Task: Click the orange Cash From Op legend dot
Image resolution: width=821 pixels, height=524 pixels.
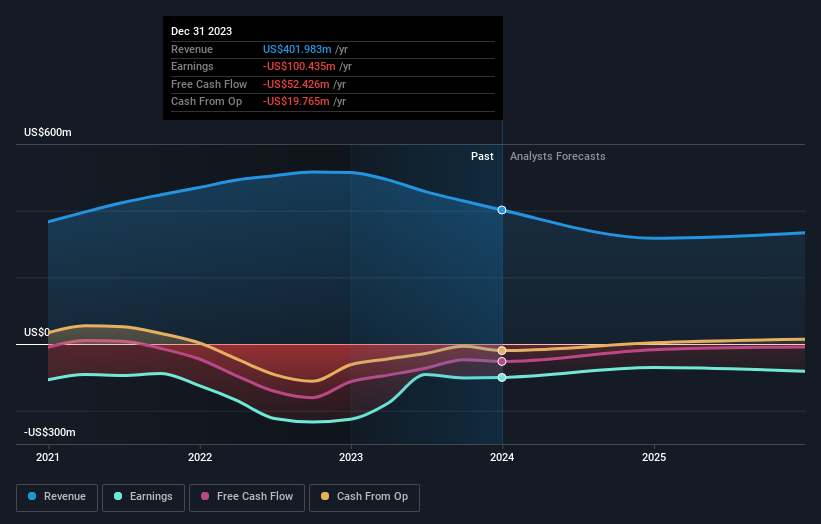Action: click(325, 496)
